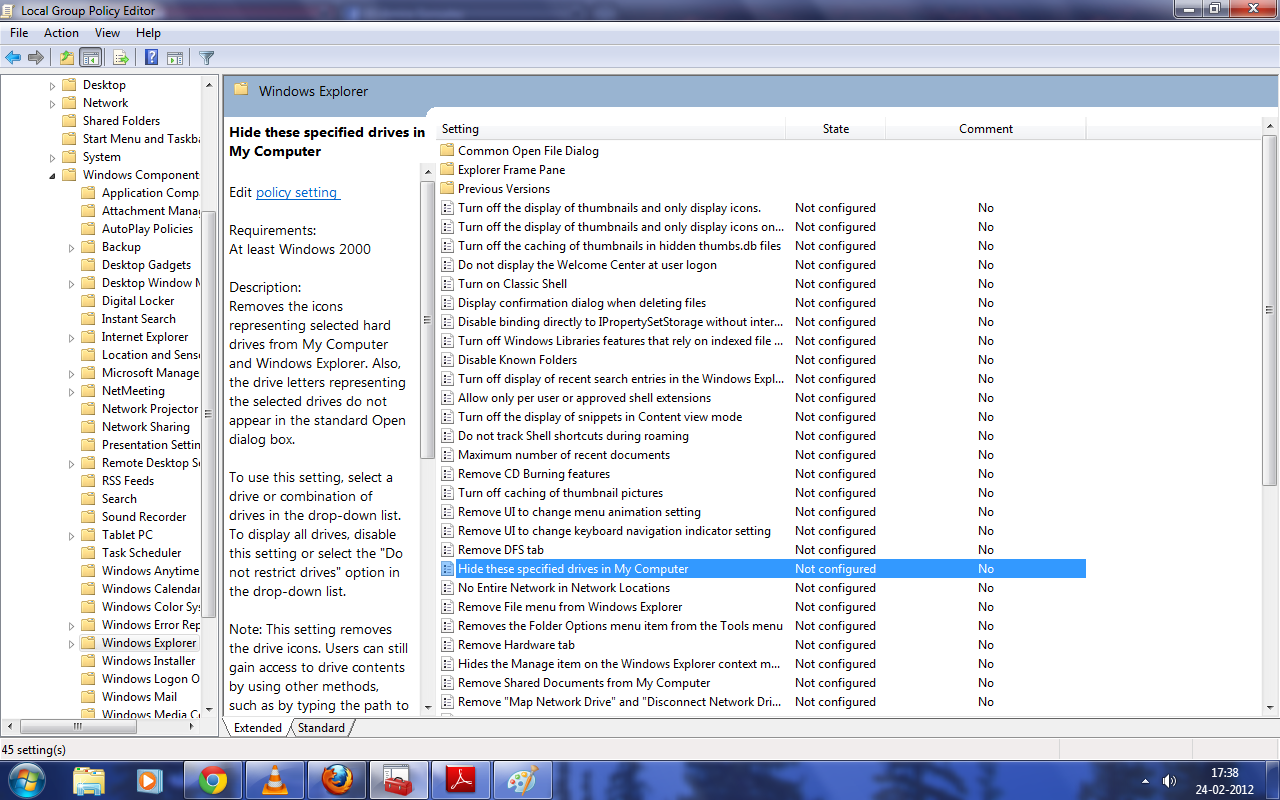Open Google Chrome from the taskbar
Image resolution: width=1280 pixels, height=800 pixels.
coord(213,780)
